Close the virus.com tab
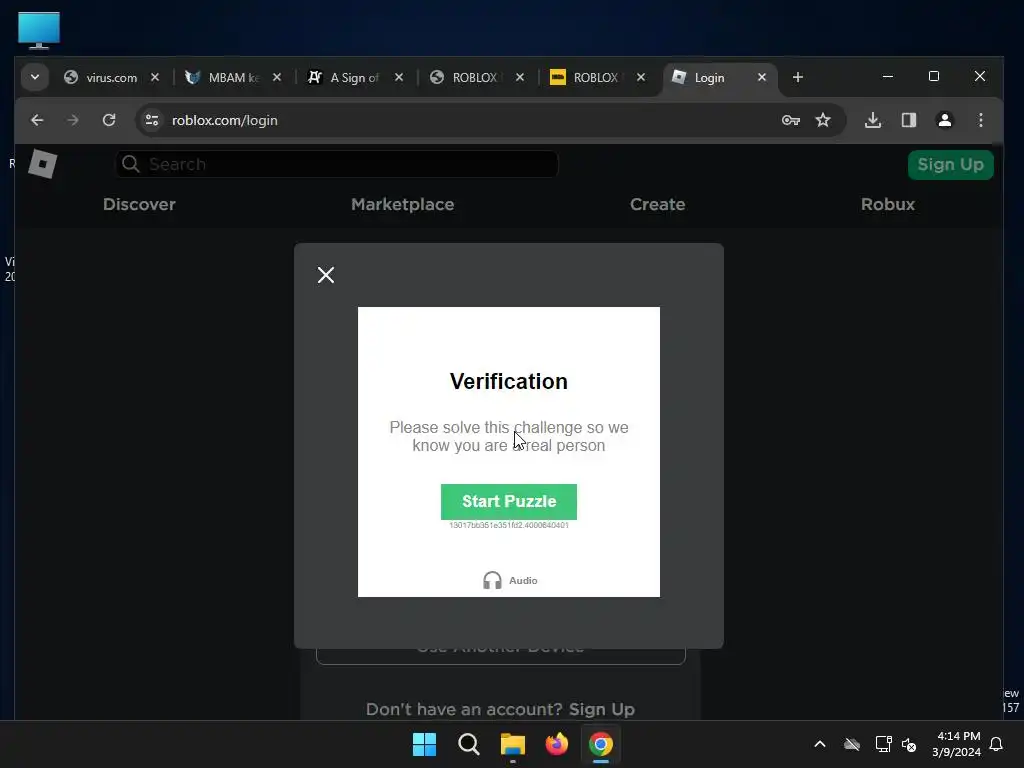 pos(155,77)
